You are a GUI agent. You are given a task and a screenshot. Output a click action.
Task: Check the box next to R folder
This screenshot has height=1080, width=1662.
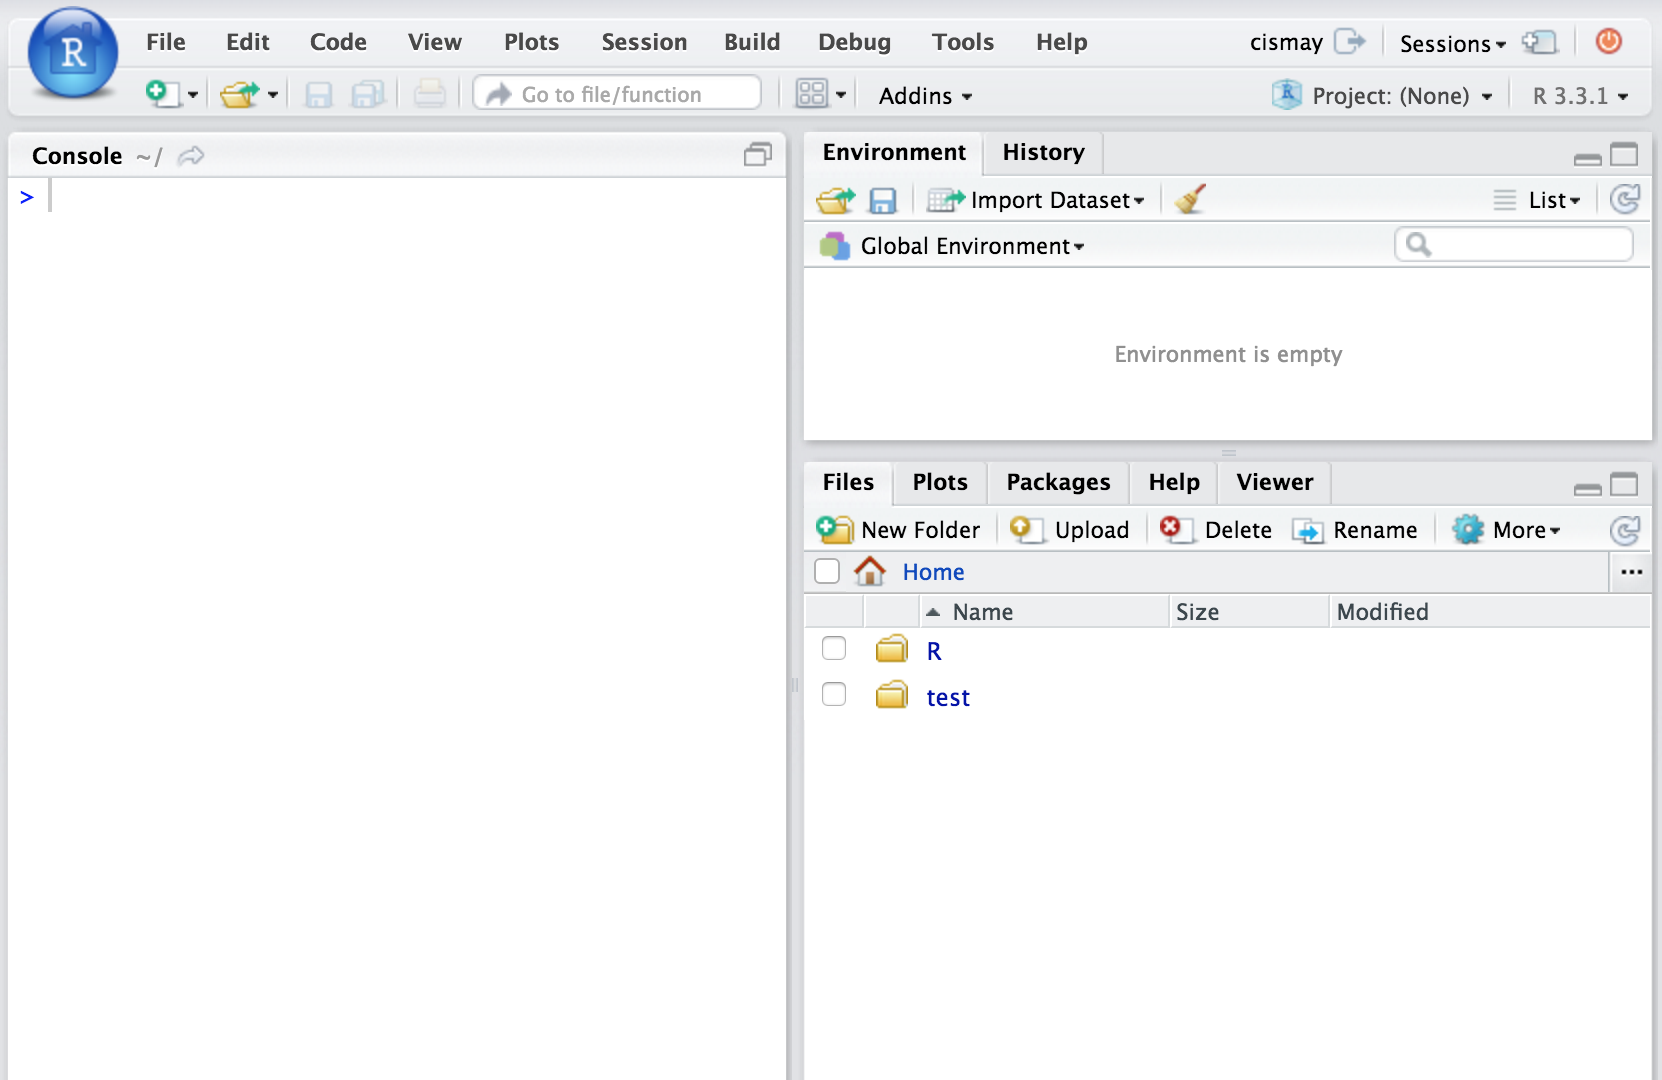834,649
